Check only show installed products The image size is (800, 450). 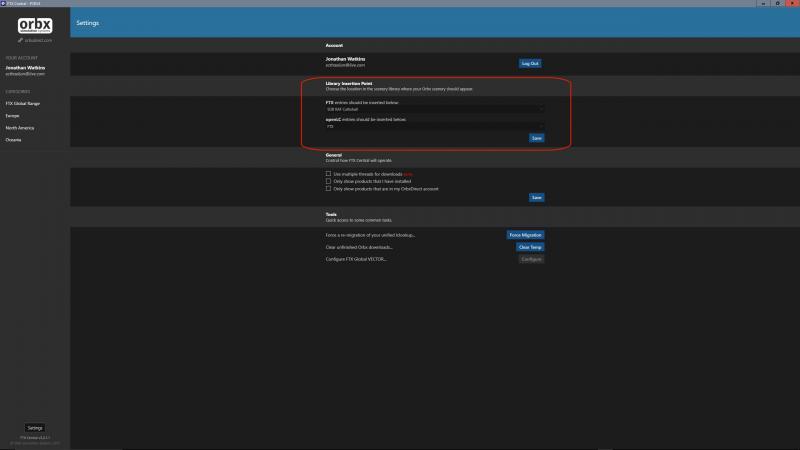coord(328,181)
